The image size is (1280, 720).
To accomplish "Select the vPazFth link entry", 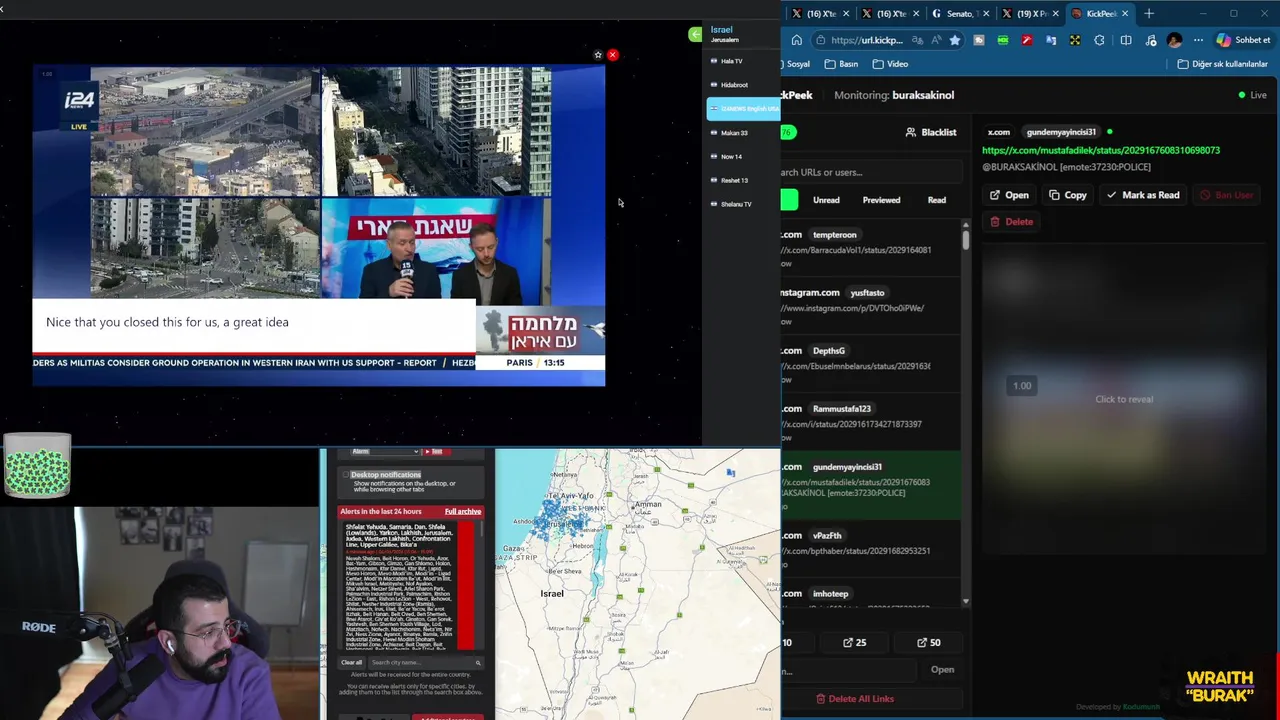I will [870, 549].
